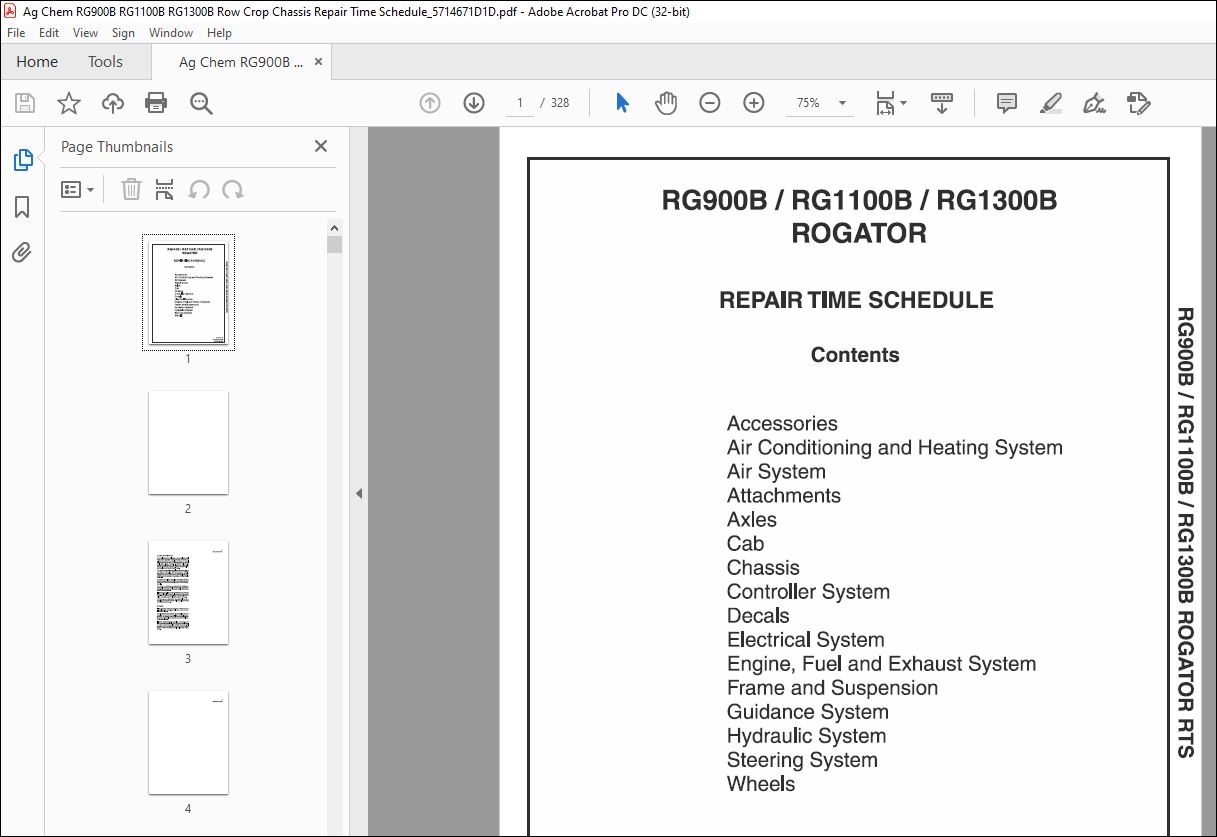Image resolution: width=1217 pixels, height=837 pixels.
Task: Click the "Hydraulic System" contents entry
Action: coord(807,736)
